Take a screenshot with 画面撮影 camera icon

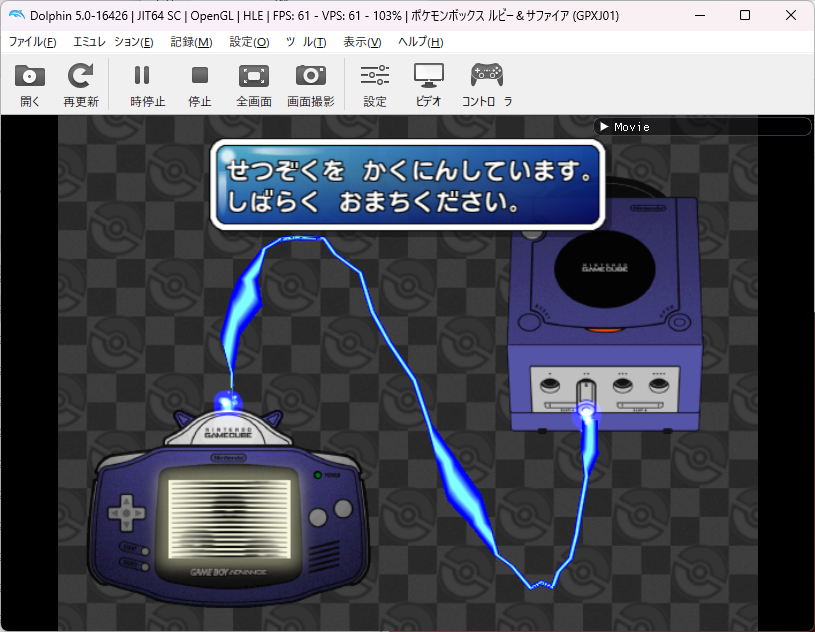[x=310, y=75]
